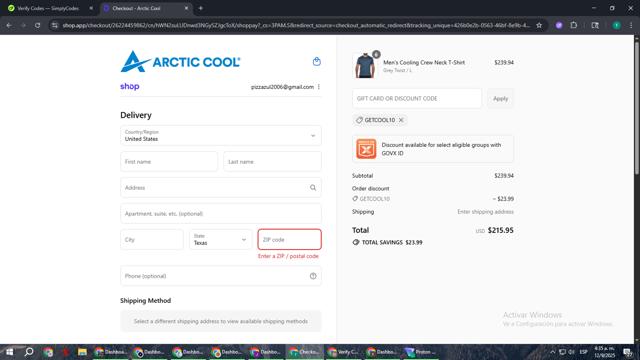Screen dimensions: 640x360
Task: Open the Extensions puzzle icon
Action: 573,25
